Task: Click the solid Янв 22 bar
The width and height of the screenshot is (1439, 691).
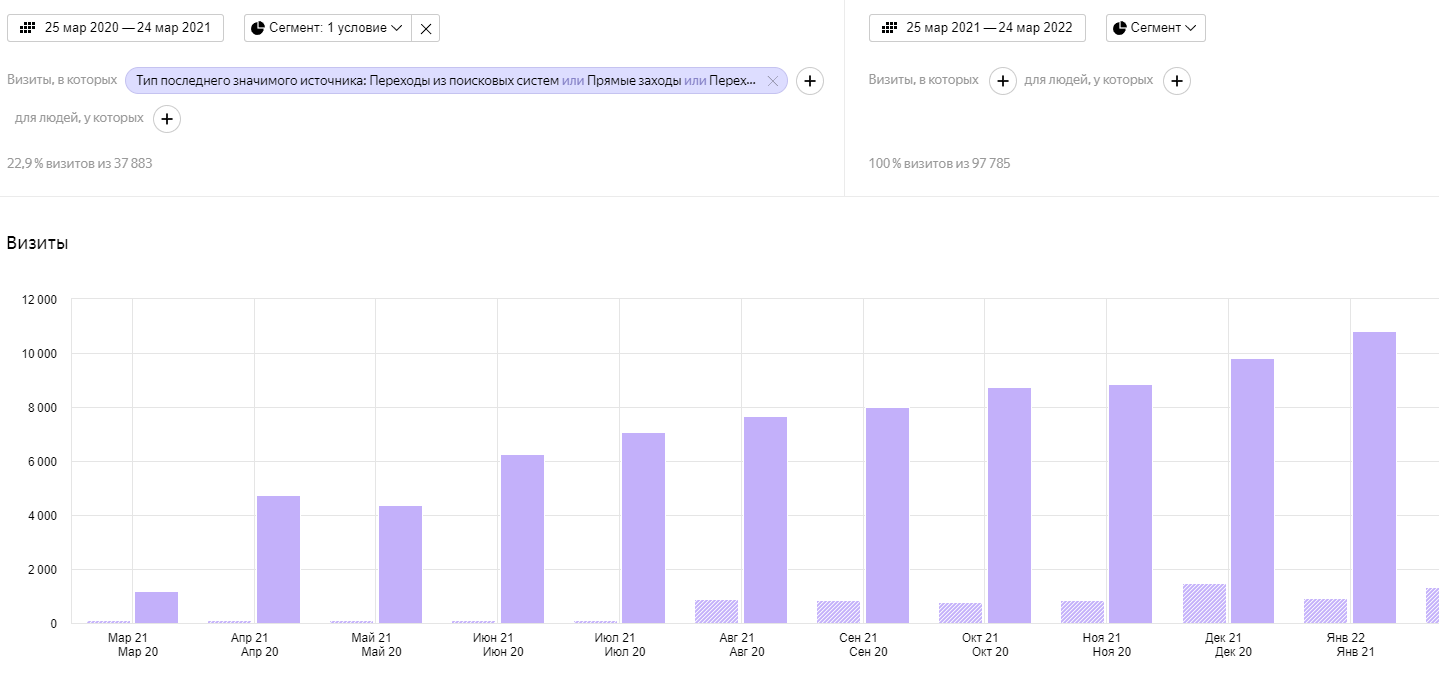Action: (x=1374, y=478)
